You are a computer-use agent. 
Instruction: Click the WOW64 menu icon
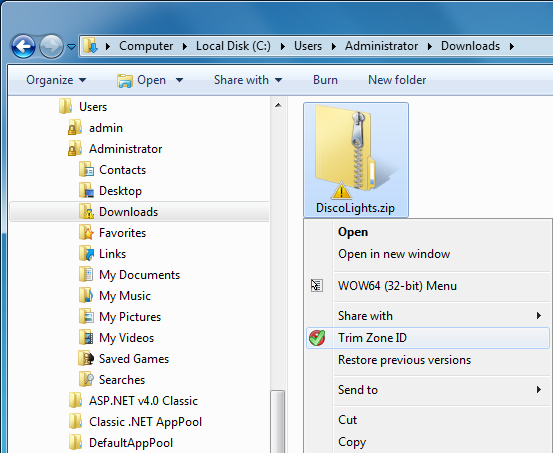(x=317, y=285)
